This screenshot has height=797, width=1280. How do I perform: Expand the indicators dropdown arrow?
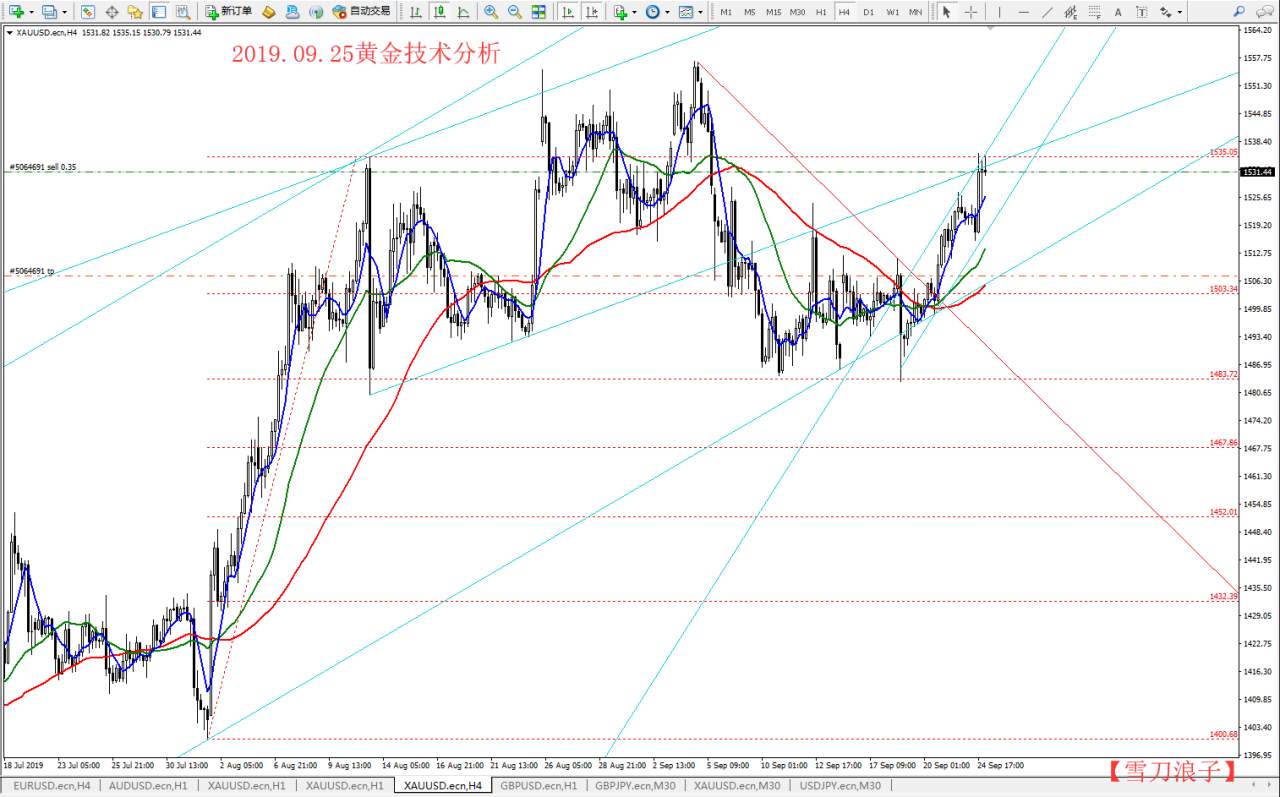tap(635, 12)
